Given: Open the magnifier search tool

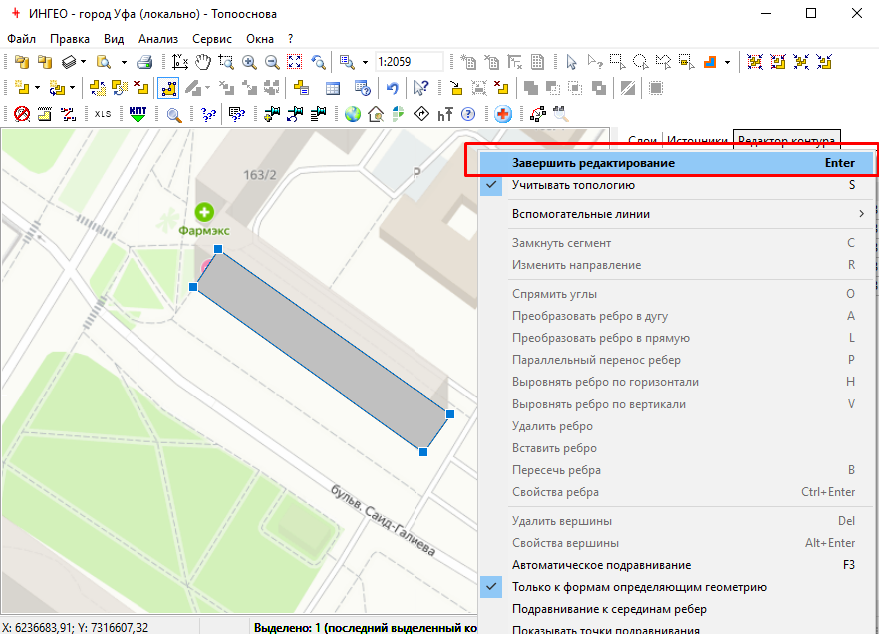Looking at the screenshot, I should [174, 115].
